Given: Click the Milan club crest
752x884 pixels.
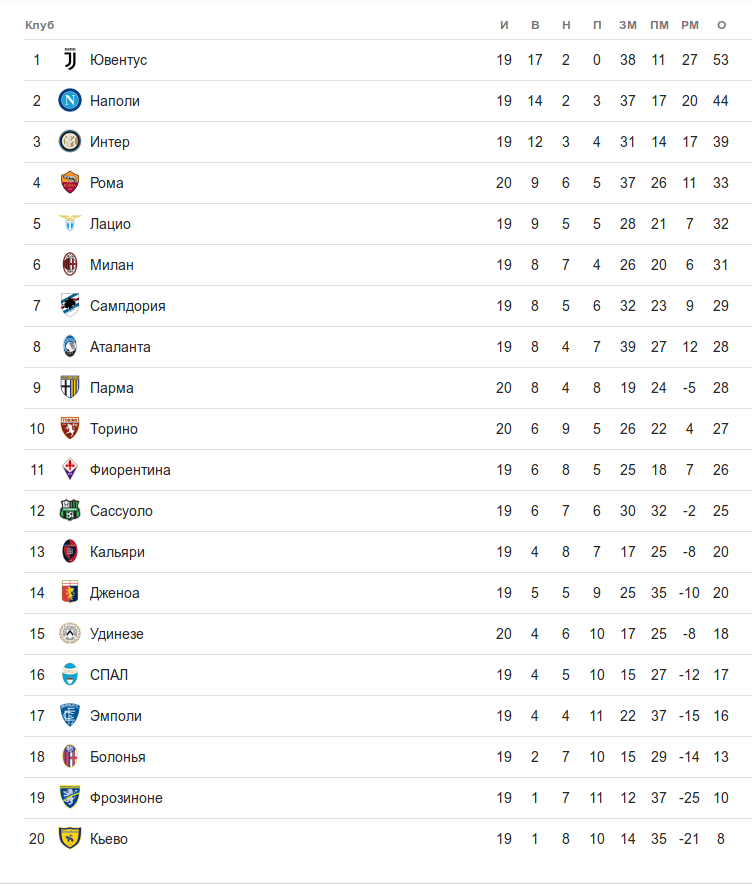Looking at the screenshot, I should point(70,265).
